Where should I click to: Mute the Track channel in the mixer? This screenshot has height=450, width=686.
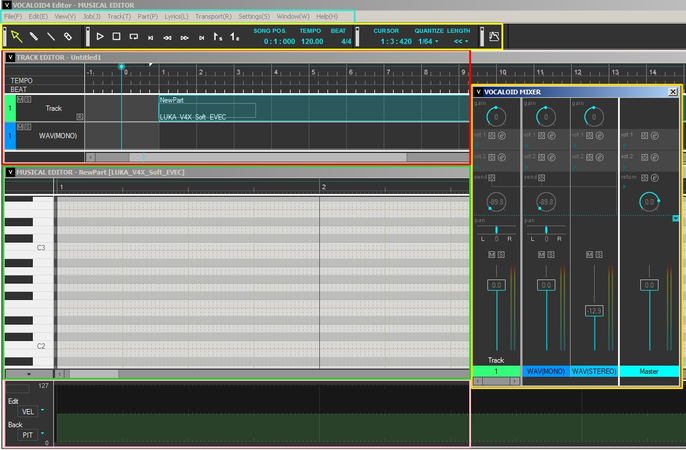point(492,255)
